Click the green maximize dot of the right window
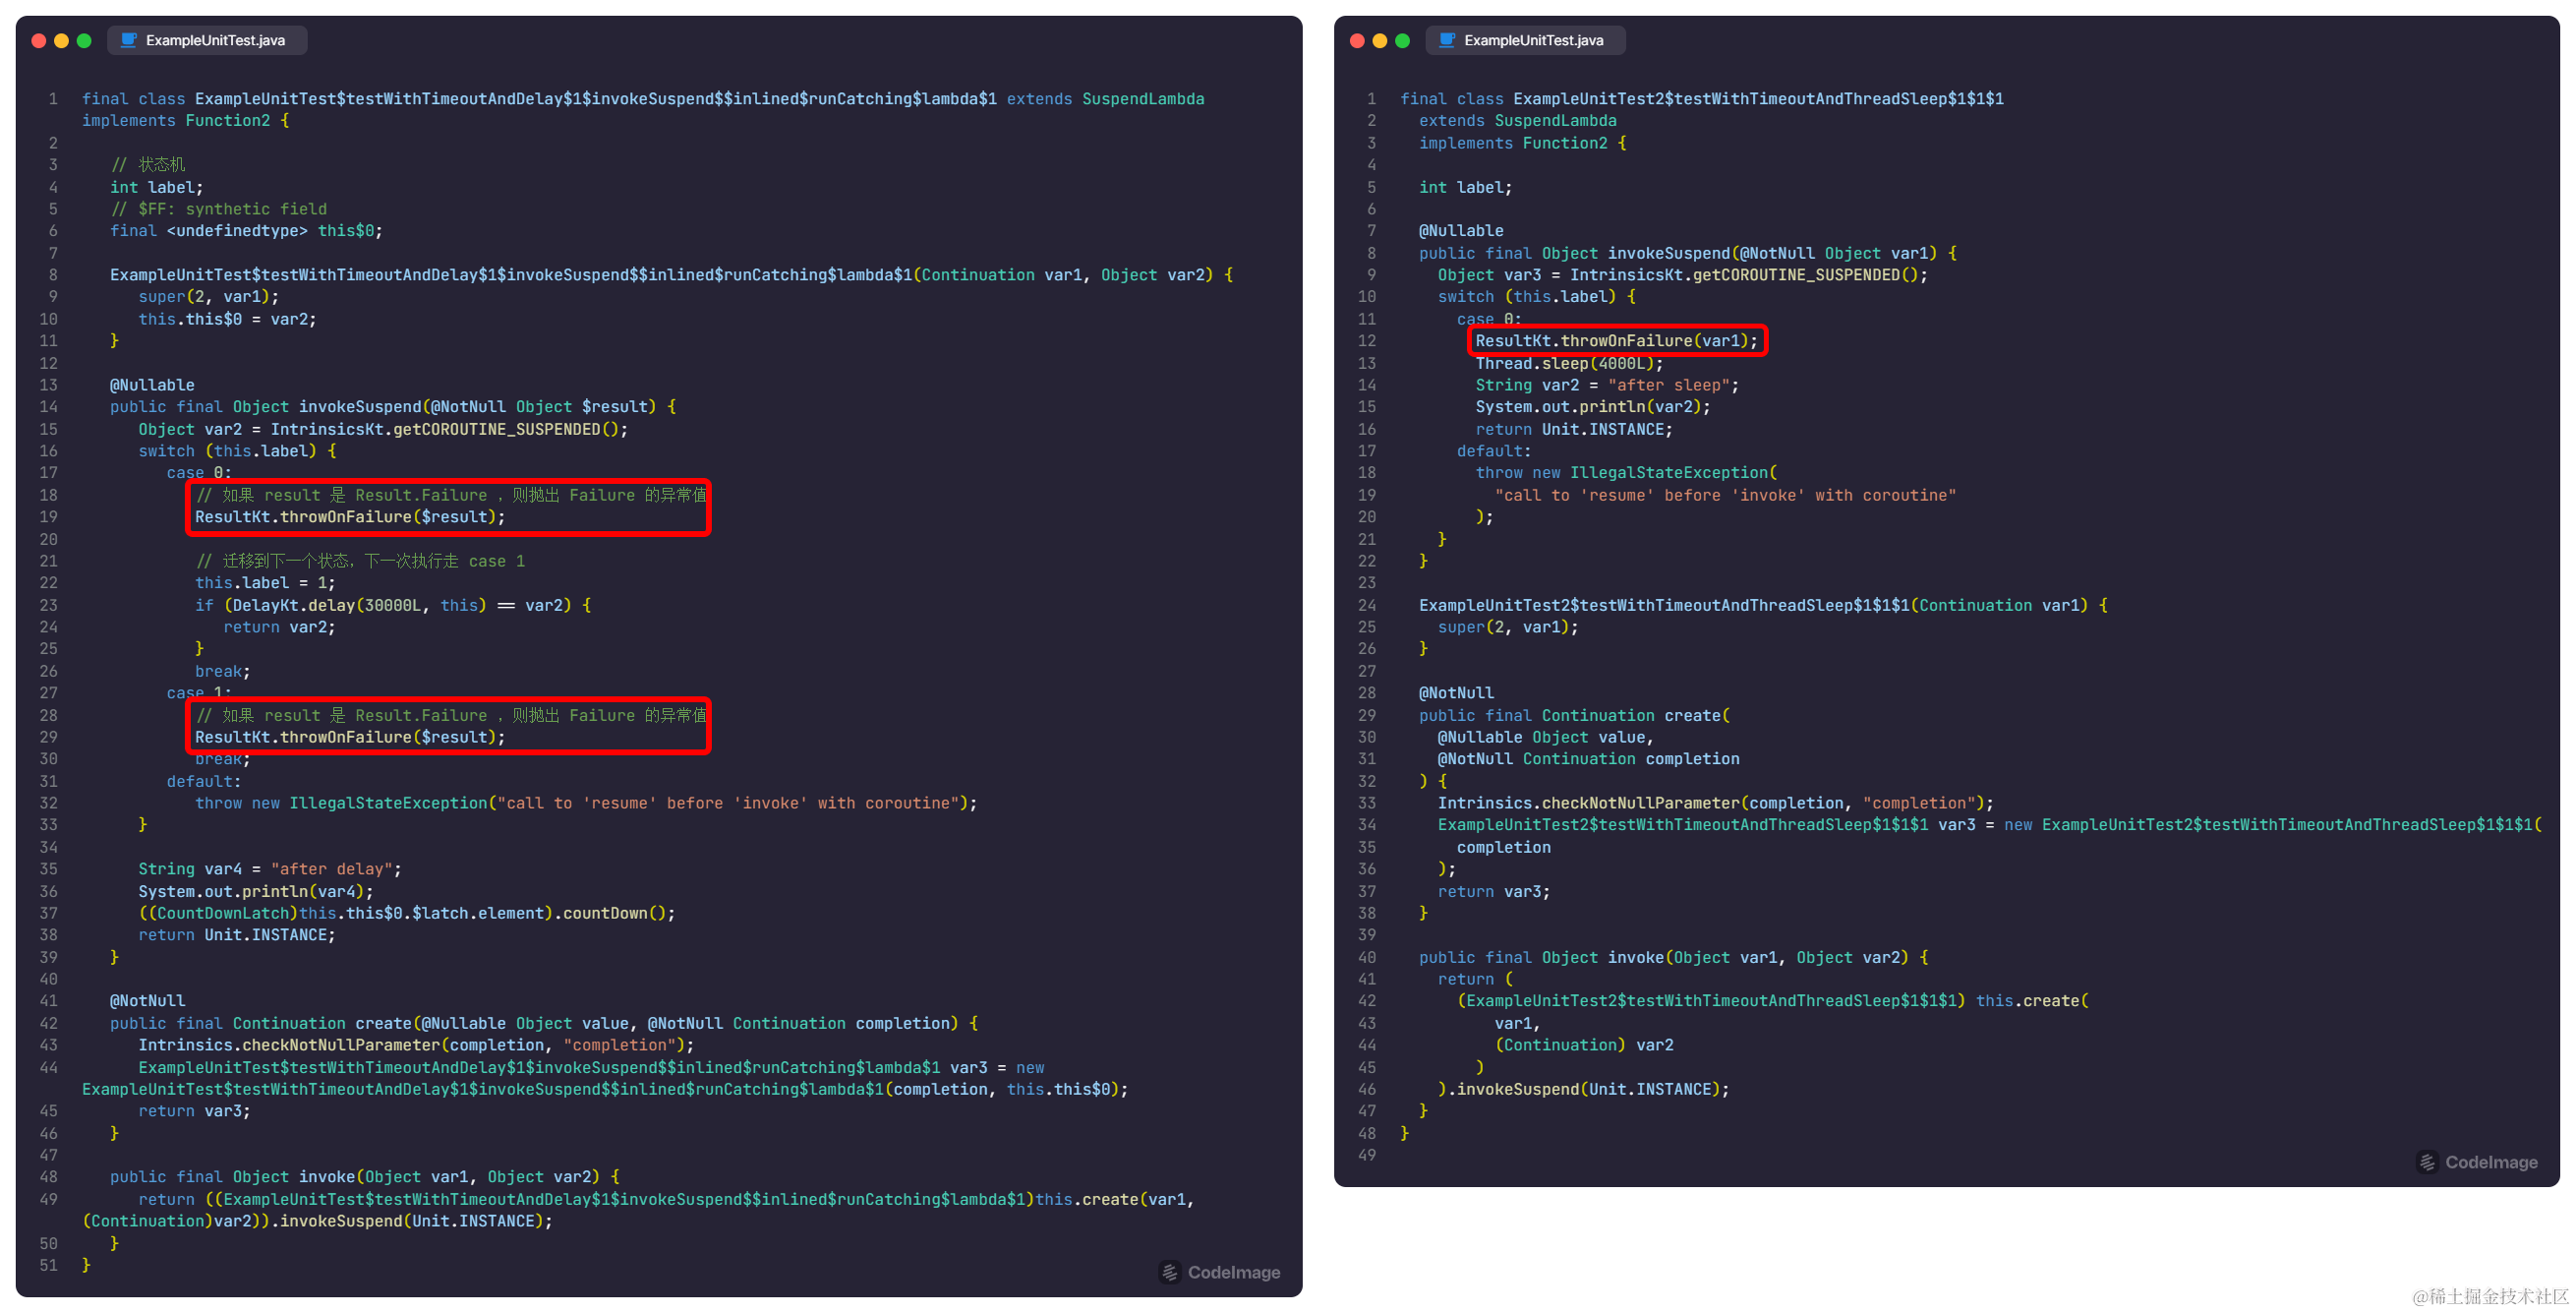The width and height of the screenshot is (2576, 1313). pos(1402,41)
